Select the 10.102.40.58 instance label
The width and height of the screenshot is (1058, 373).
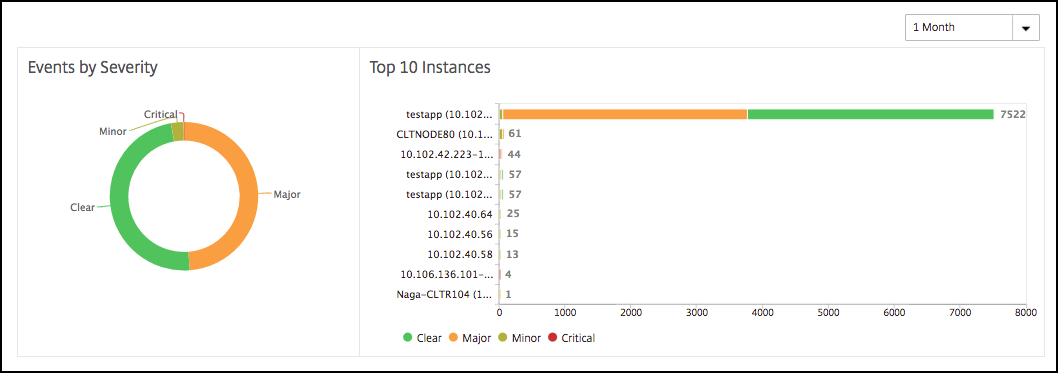tap(460, 254)
